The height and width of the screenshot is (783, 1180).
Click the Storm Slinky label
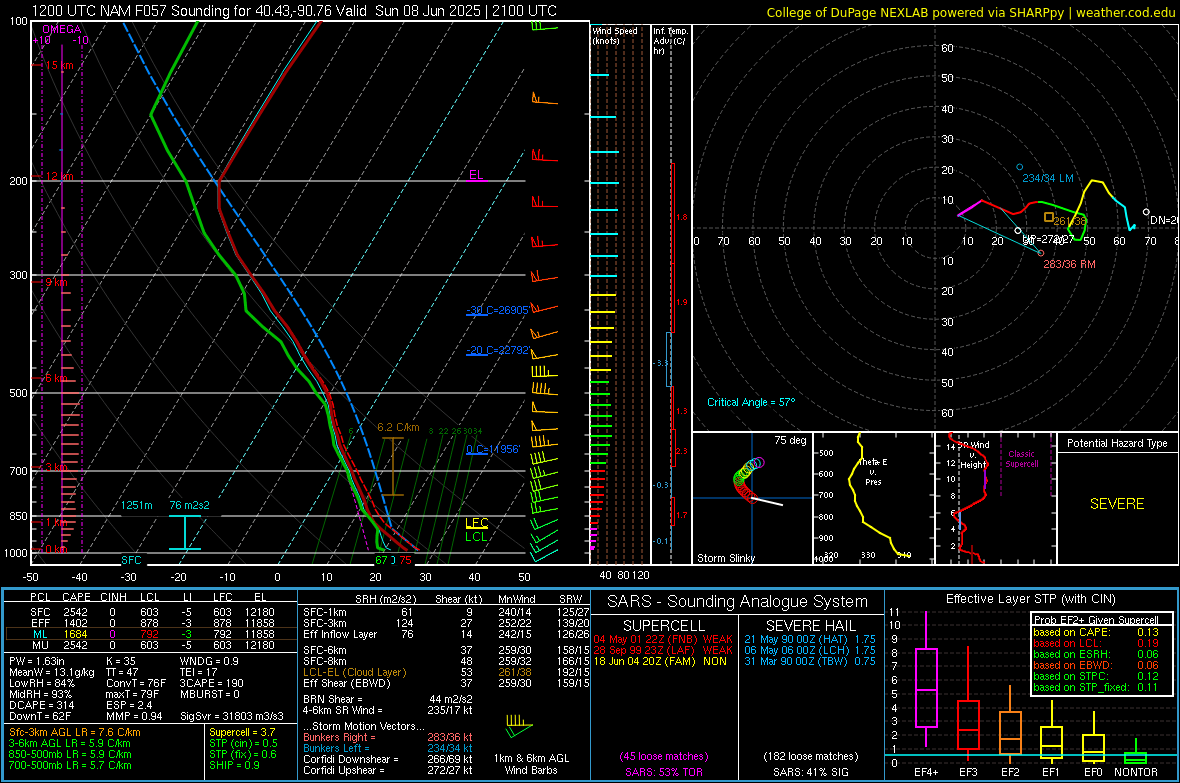[x=725, y=558]
